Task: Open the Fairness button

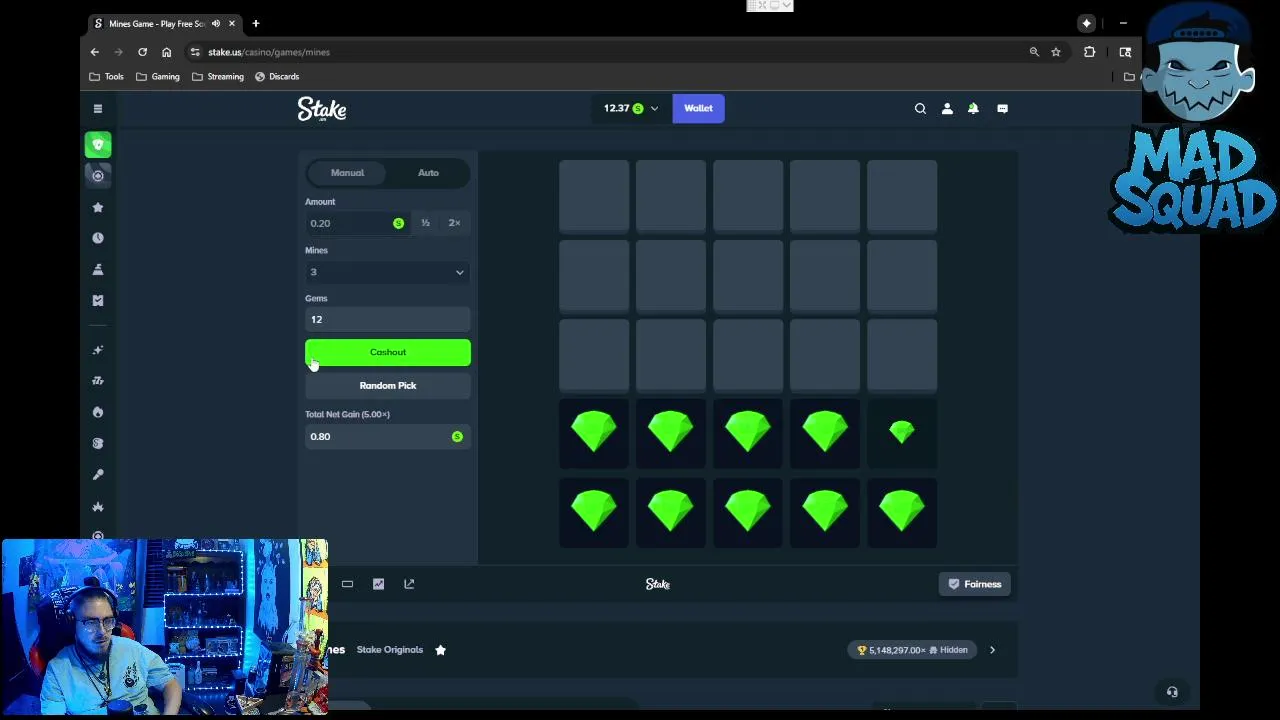Action: pyautogui.click(x=975, y=584)
